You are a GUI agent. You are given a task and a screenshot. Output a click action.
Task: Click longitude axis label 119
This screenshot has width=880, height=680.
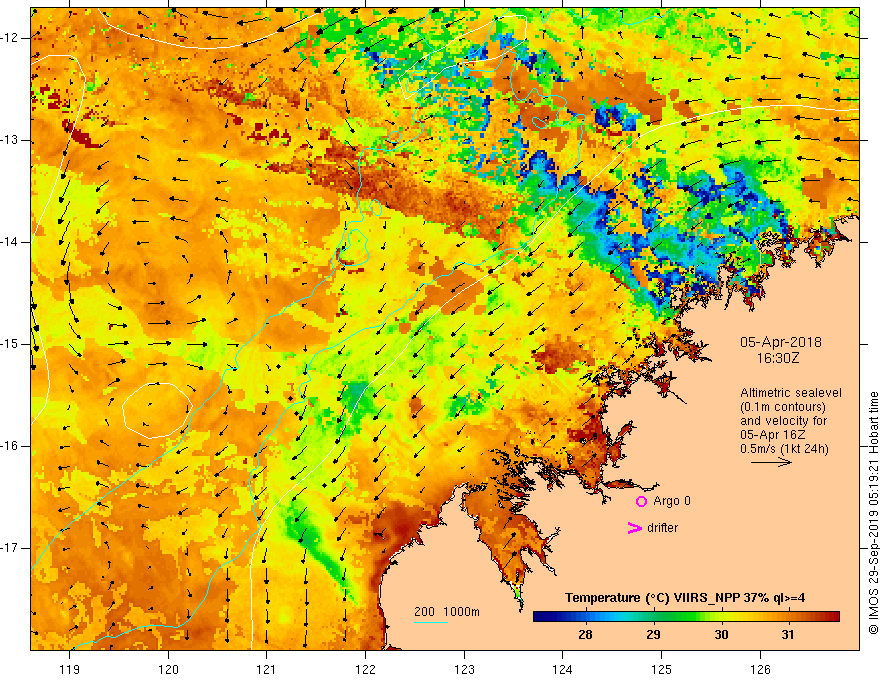[70, 669]
